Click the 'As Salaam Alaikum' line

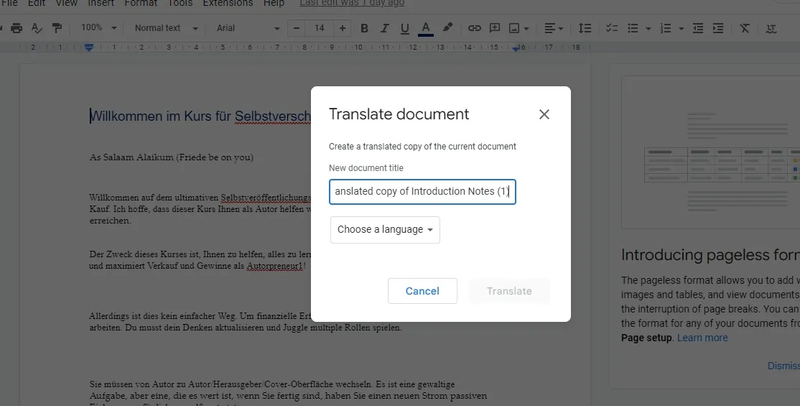(x=171, y=157)
